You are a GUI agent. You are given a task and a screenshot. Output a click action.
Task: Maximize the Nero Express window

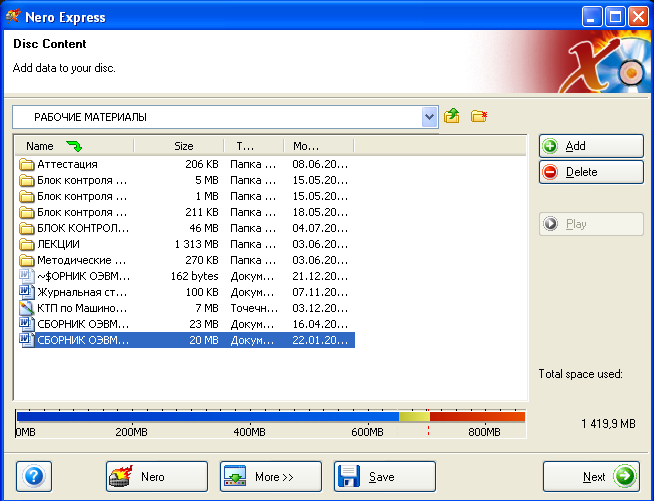pos(615,17)
